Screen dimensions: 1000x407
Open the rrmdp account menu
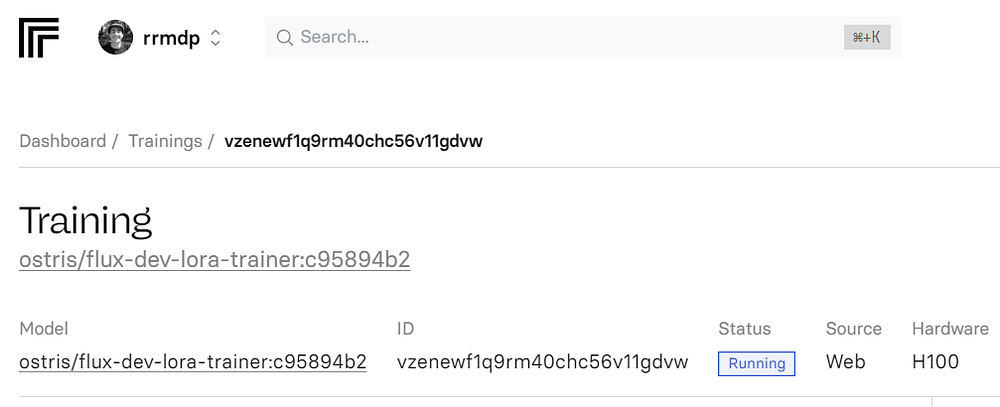171,38
